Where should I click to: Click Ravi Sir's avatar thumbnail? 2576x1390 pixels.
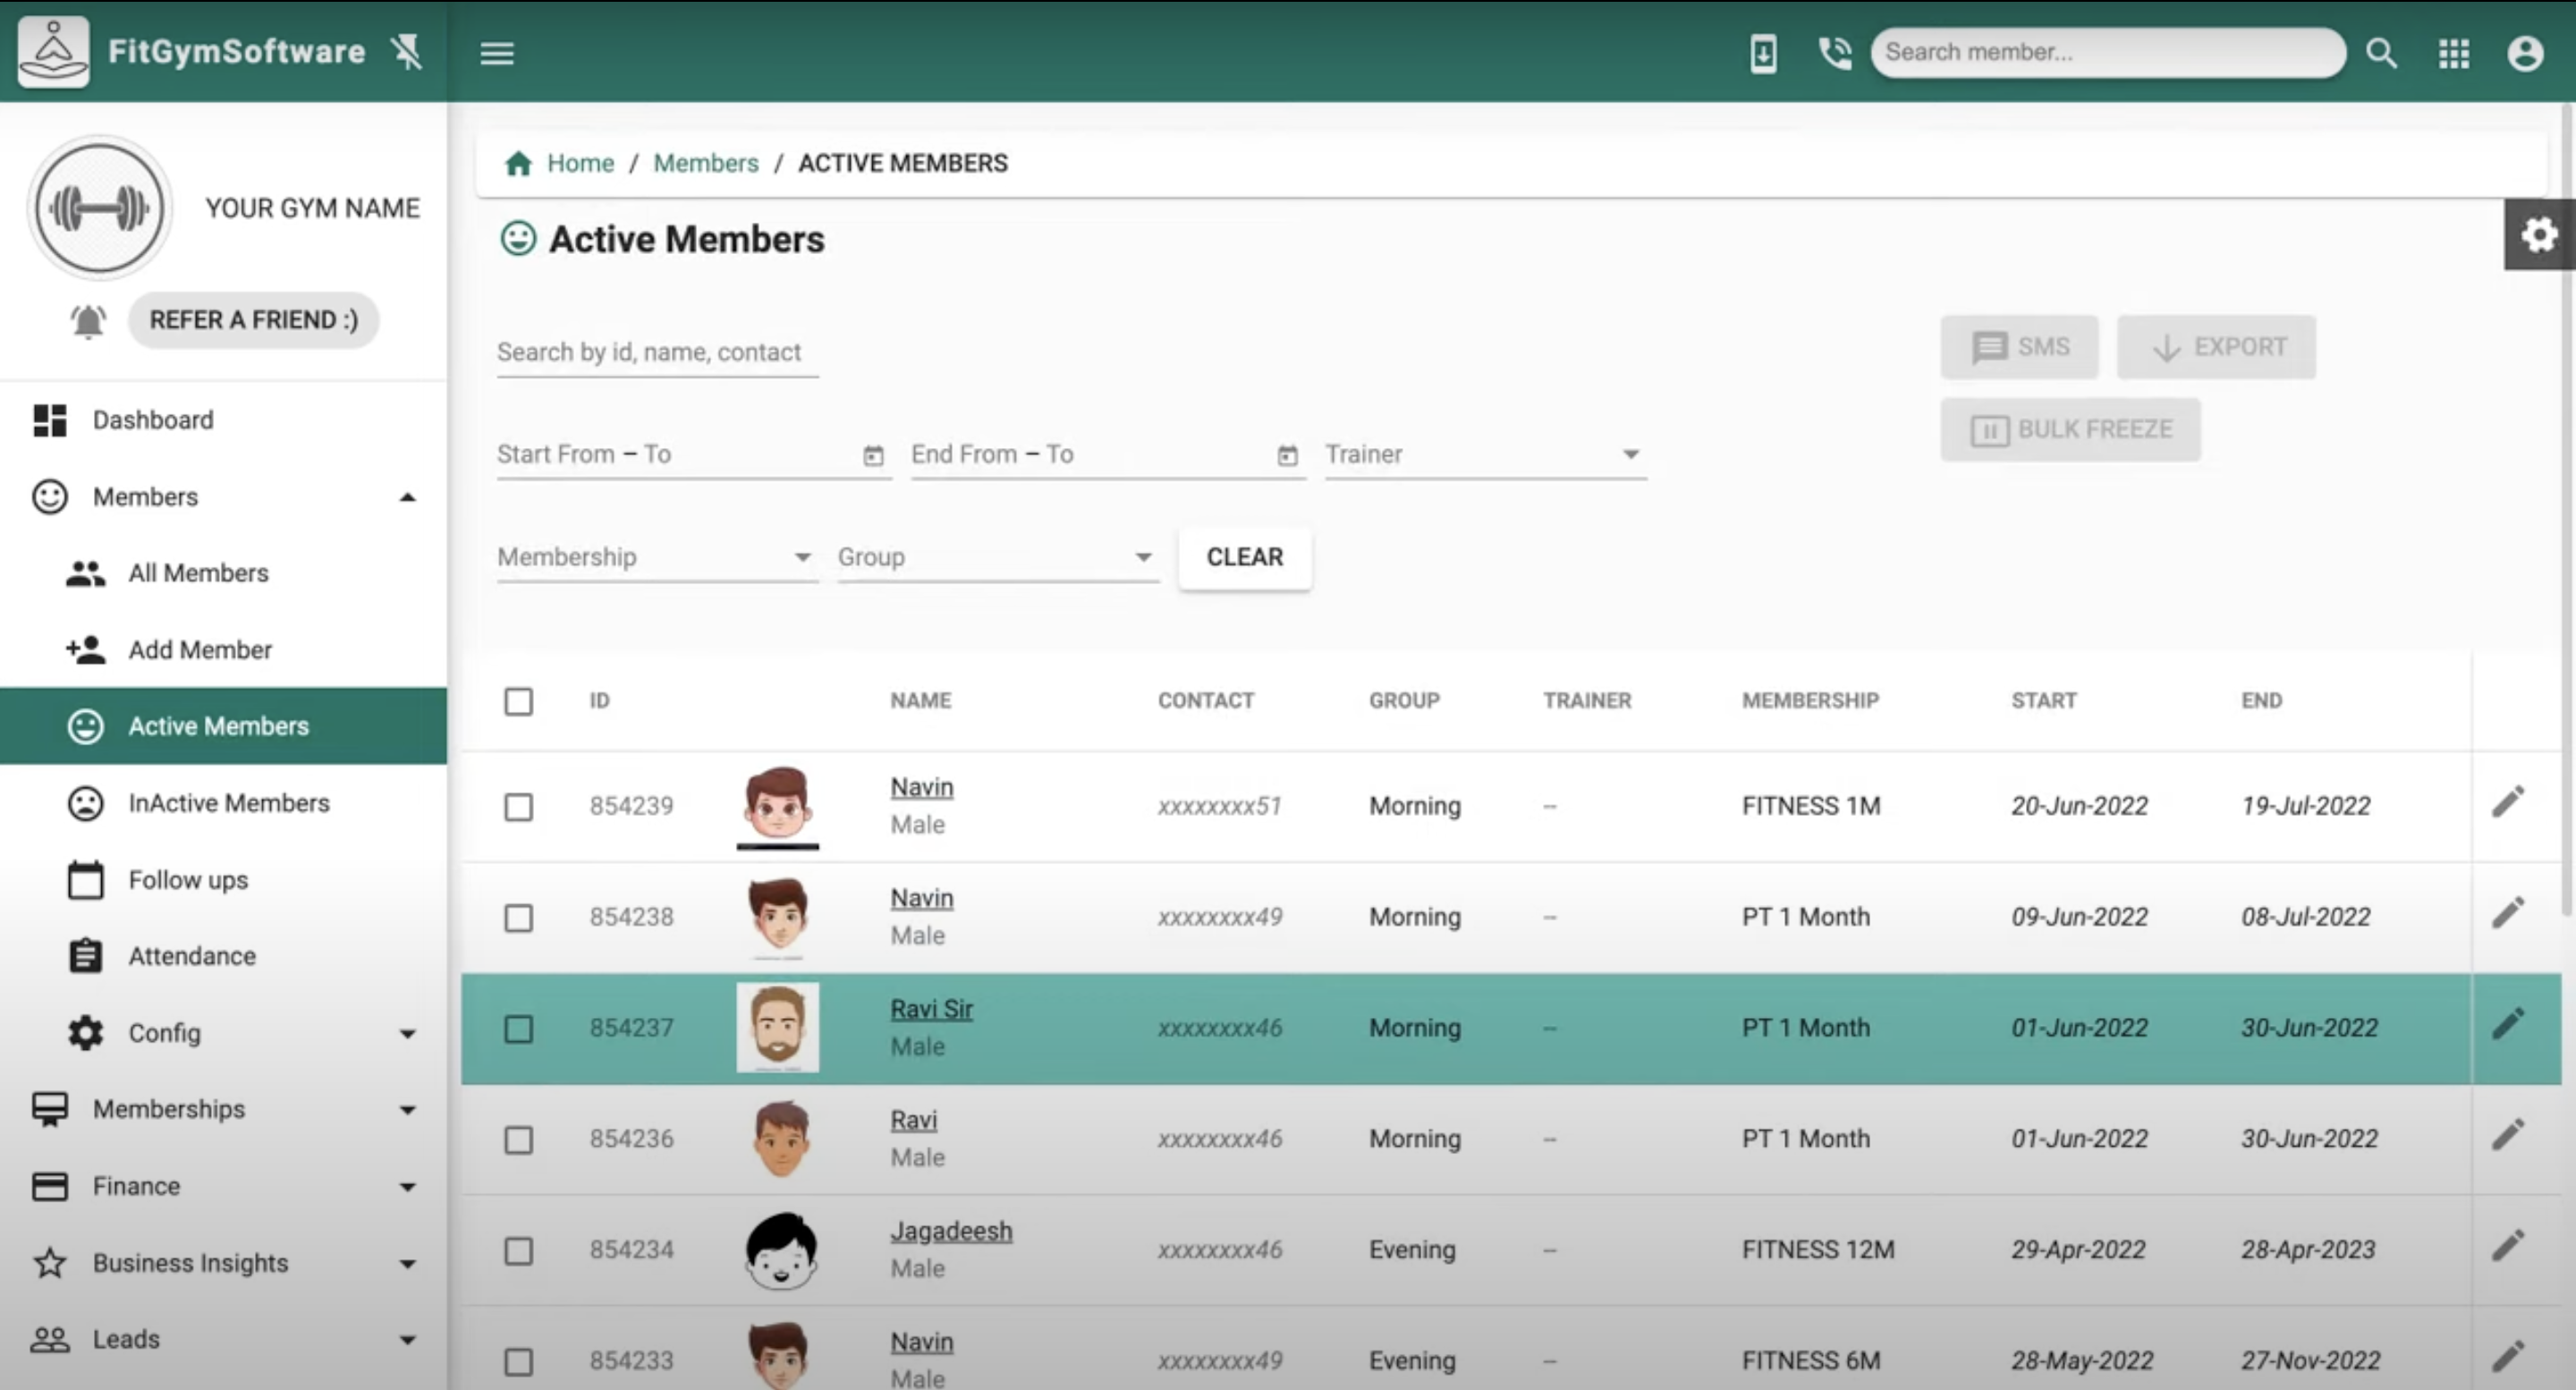pyautogui.click(x=777, y=1027)
